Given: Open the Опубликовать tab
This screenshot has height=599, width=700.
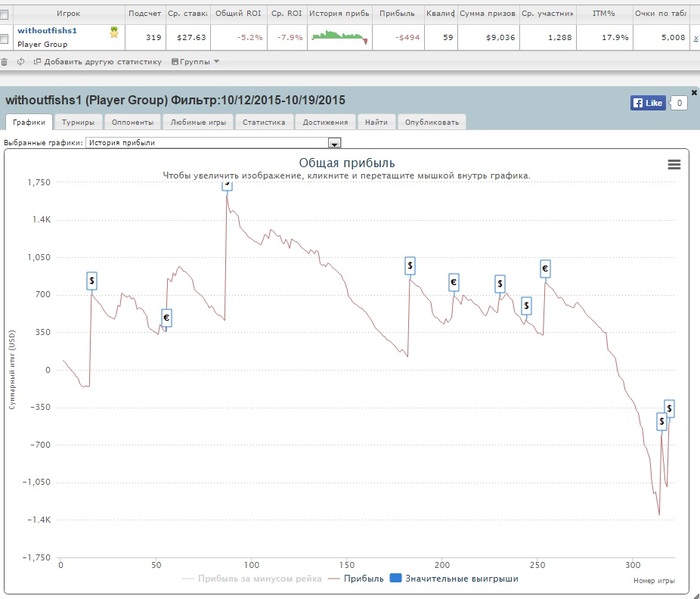Looking at the screenshot, I should pyautogui.click(x=432, y=122).
